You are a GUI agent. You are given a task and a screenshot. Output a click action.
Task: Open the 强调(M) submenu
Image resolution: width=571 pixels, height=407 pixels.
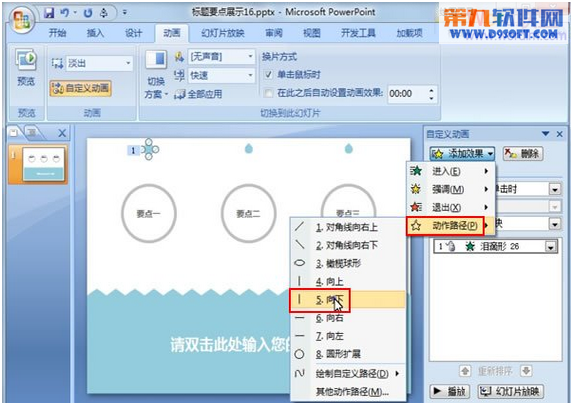pyautogui.click(x=450, y=189)
